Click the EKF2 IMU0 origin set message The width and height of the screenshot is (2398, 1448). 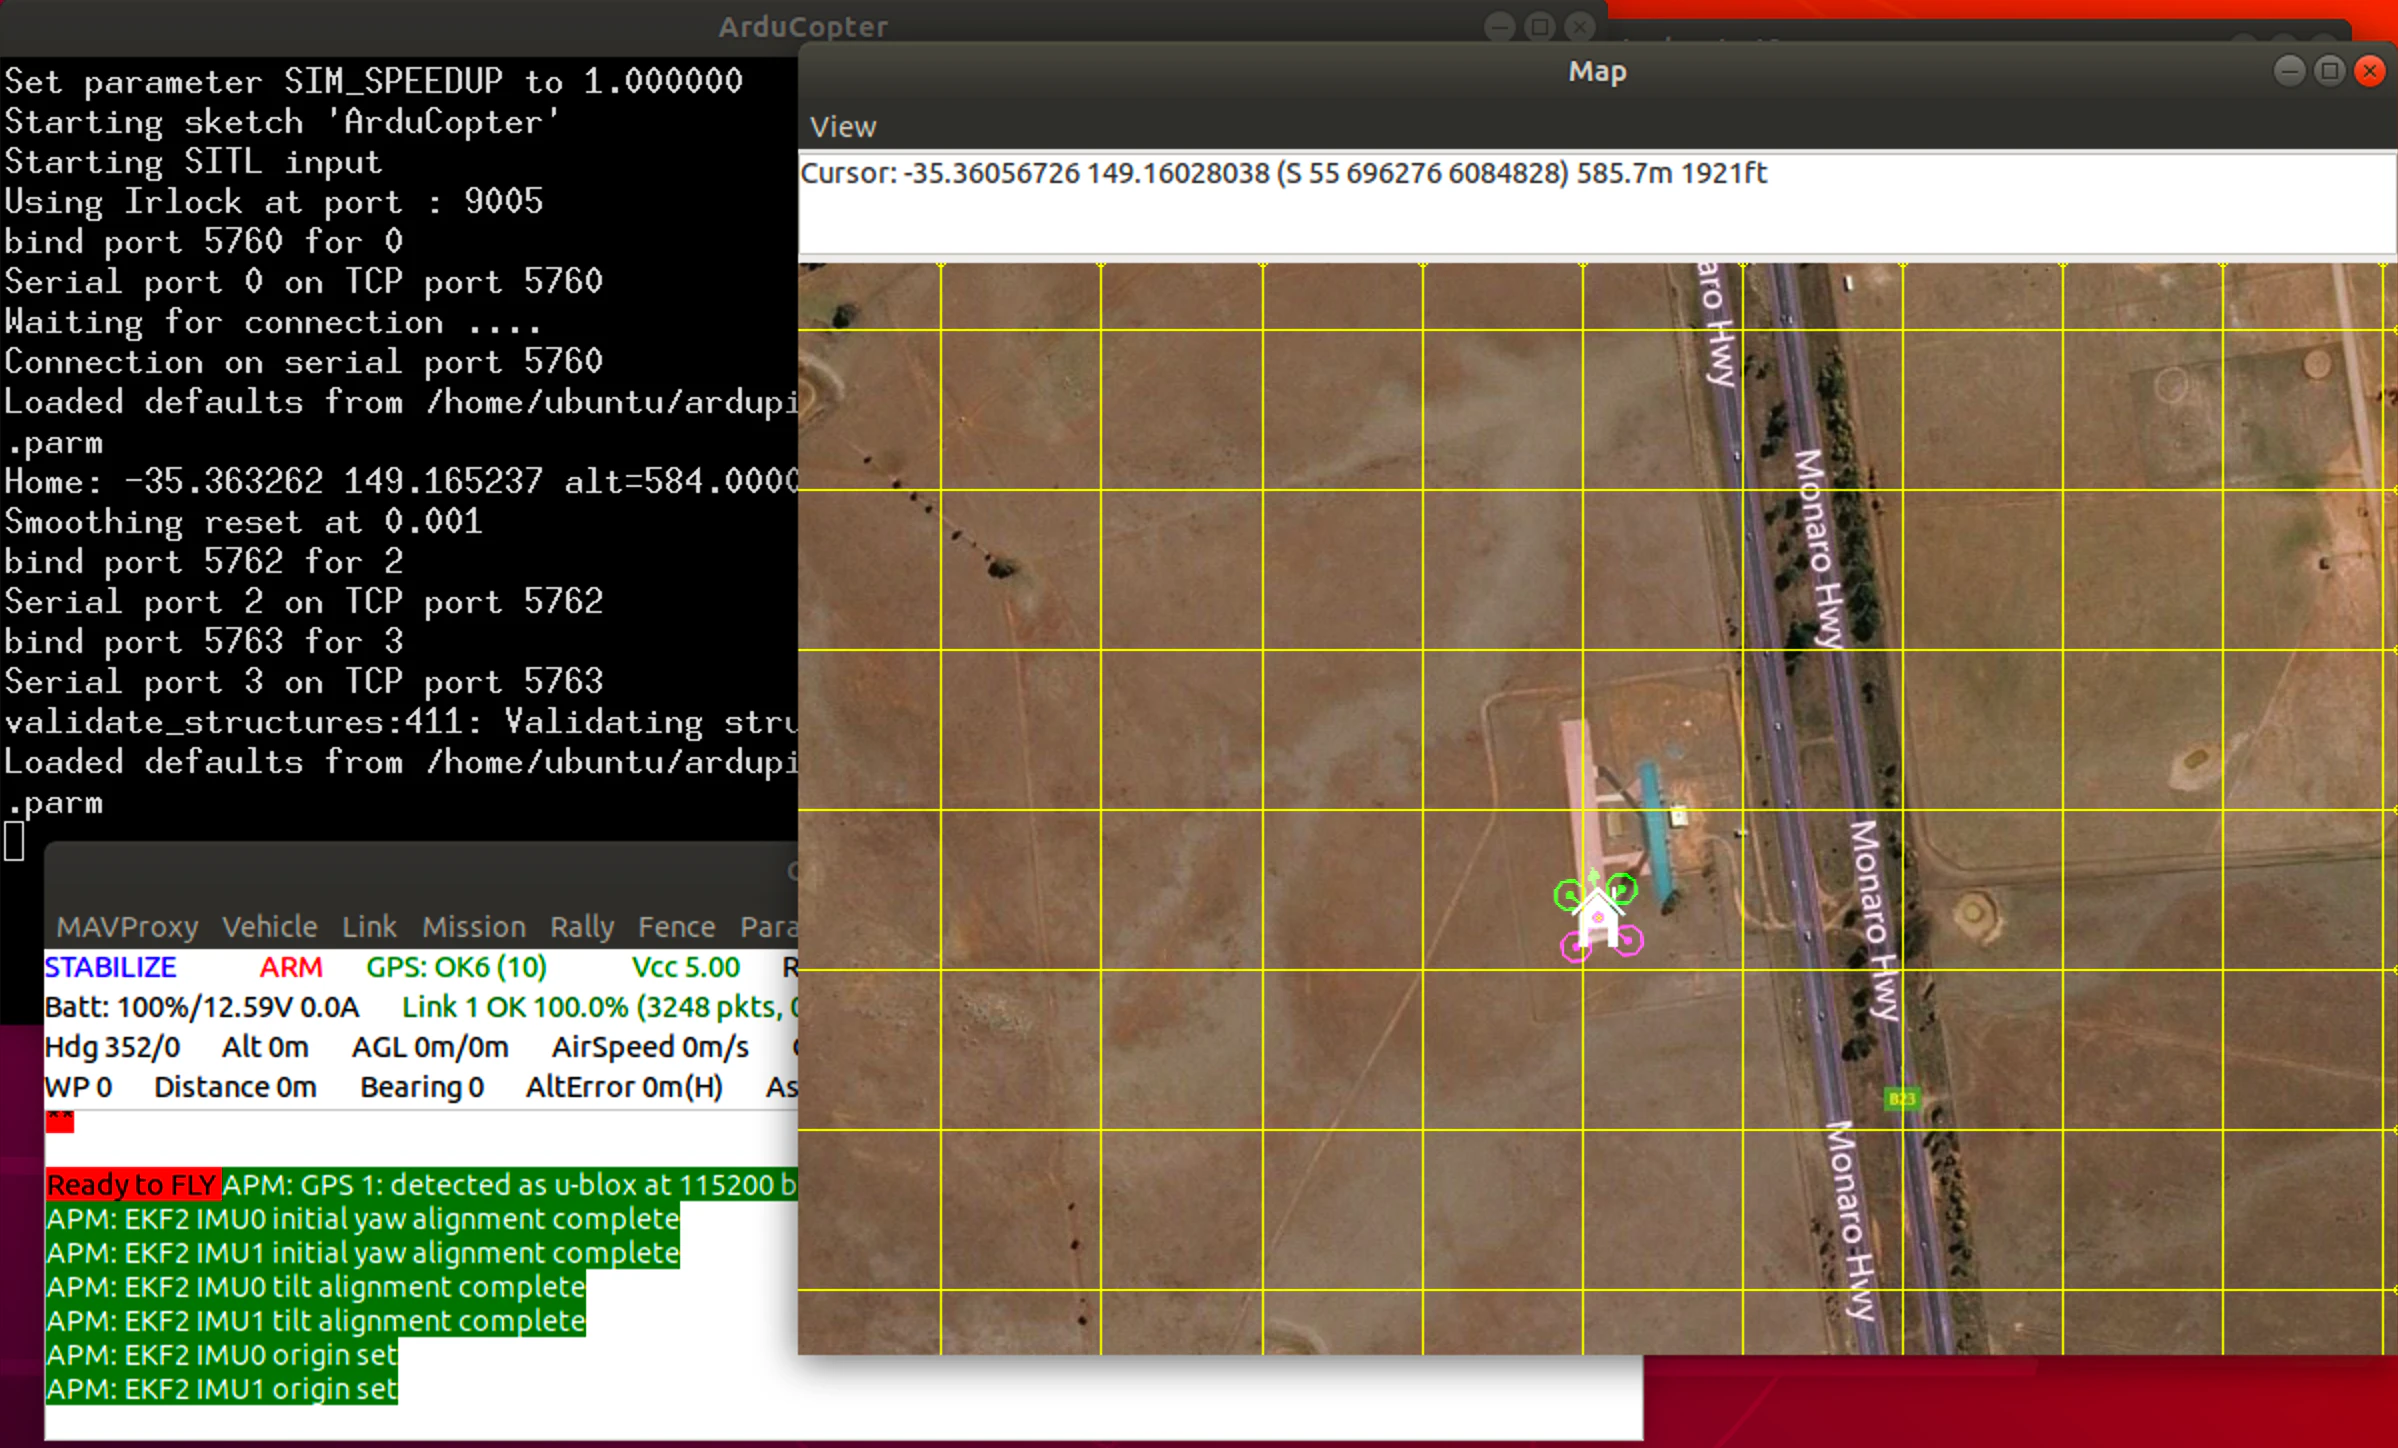click(222, 1355)
